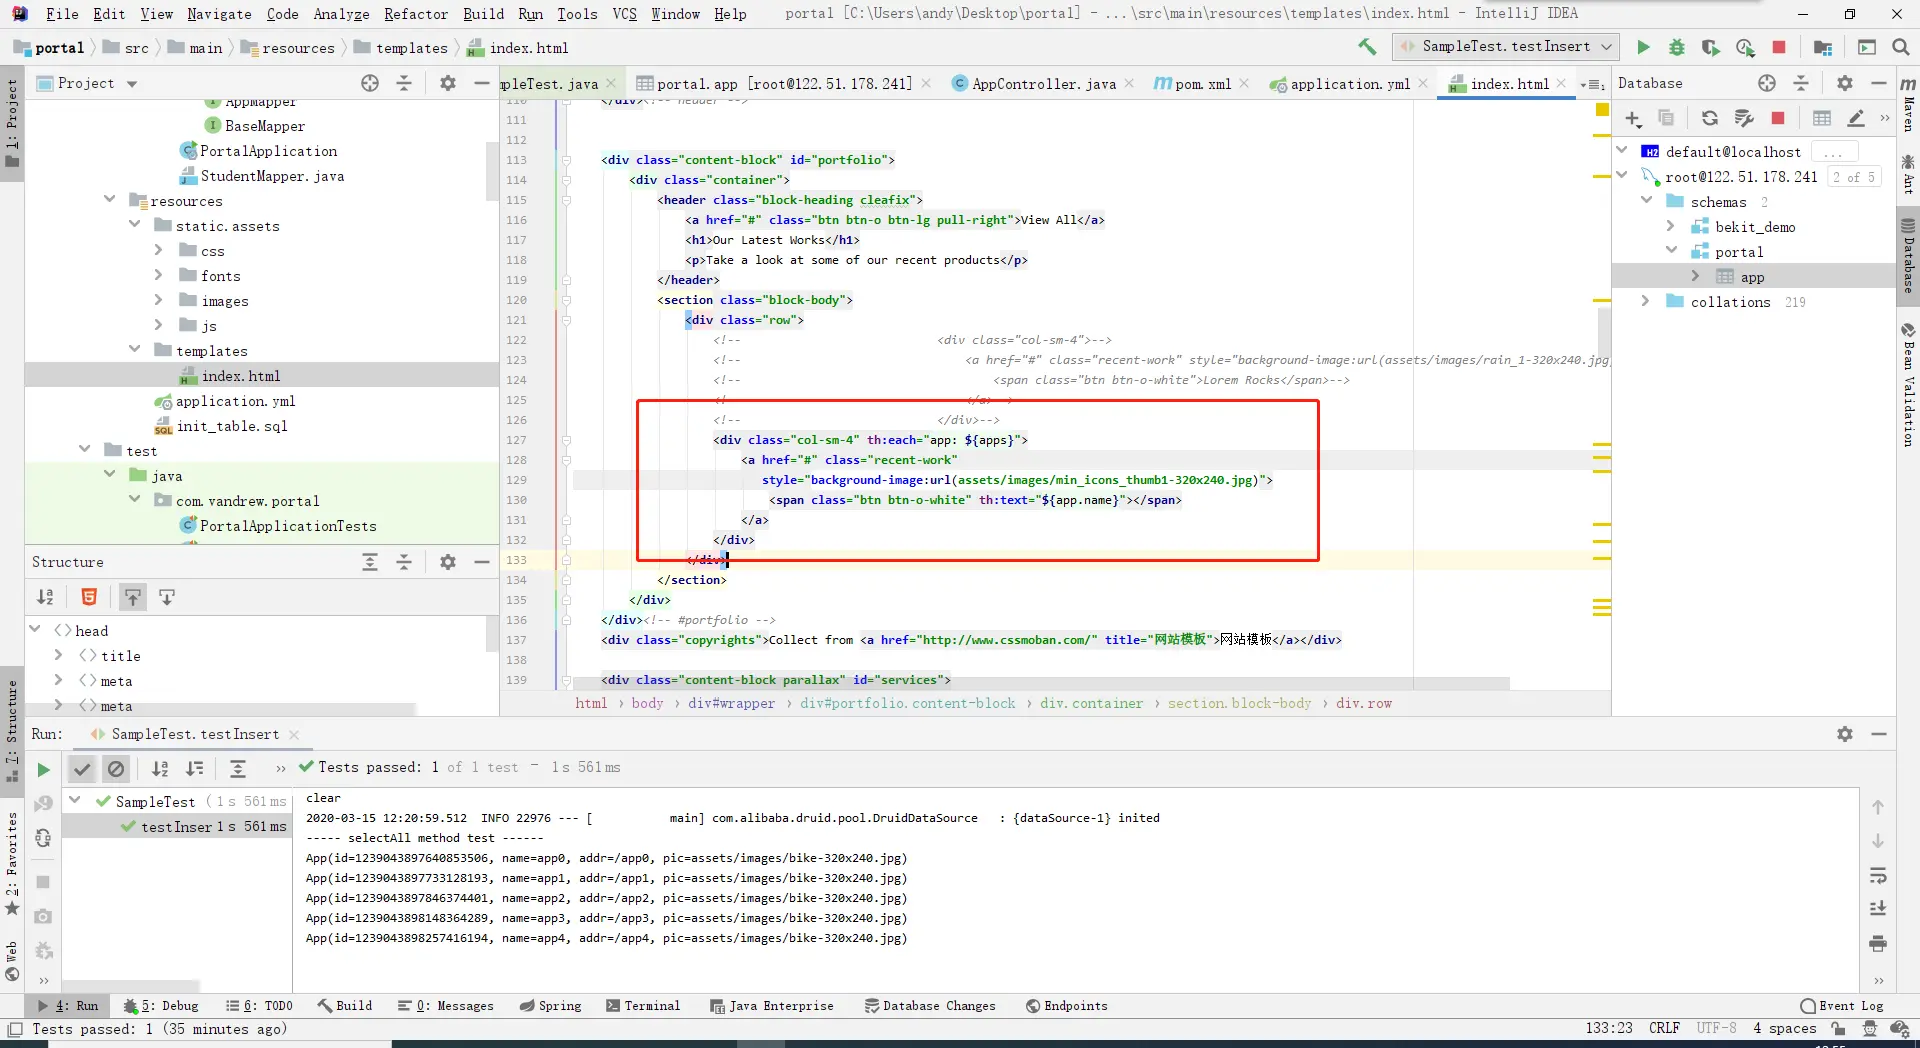Hide the Project panel with minus icon
This screenshot has height=1048, width=1920.
(x=481, y=83)
